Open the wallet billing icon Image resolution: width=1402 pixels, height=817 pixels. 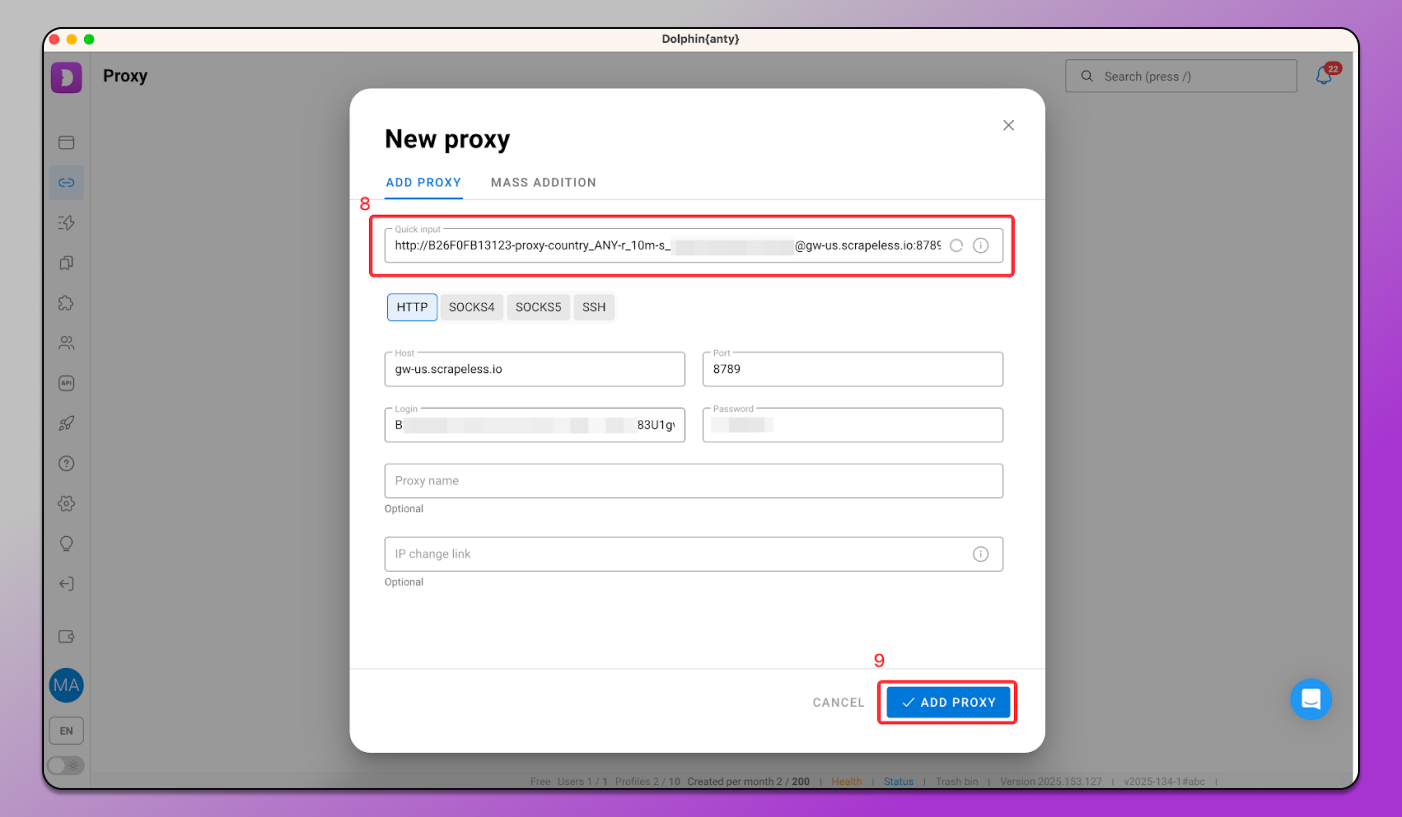[66, 636]
